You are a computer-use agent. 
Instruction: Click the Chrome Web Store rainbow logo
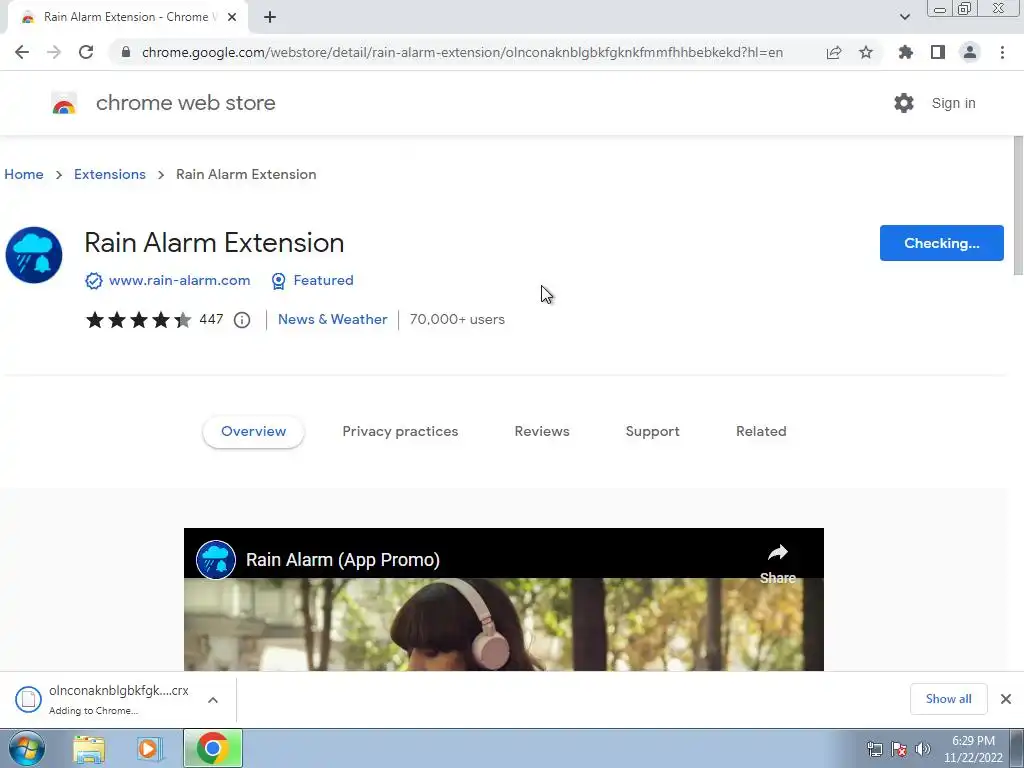(64, 103)
